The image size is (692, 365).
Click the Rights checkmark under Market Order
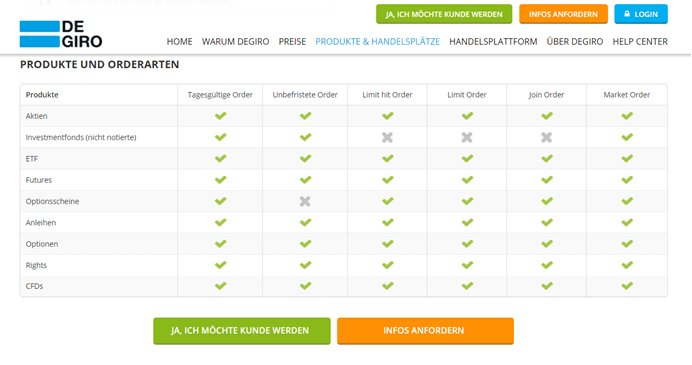(627, 265)
